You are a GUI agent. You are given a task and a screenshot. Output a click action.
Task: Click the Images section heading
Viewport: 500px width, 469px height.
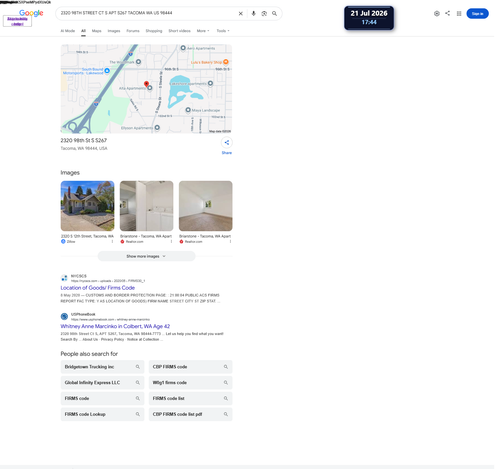click(70, 172)
